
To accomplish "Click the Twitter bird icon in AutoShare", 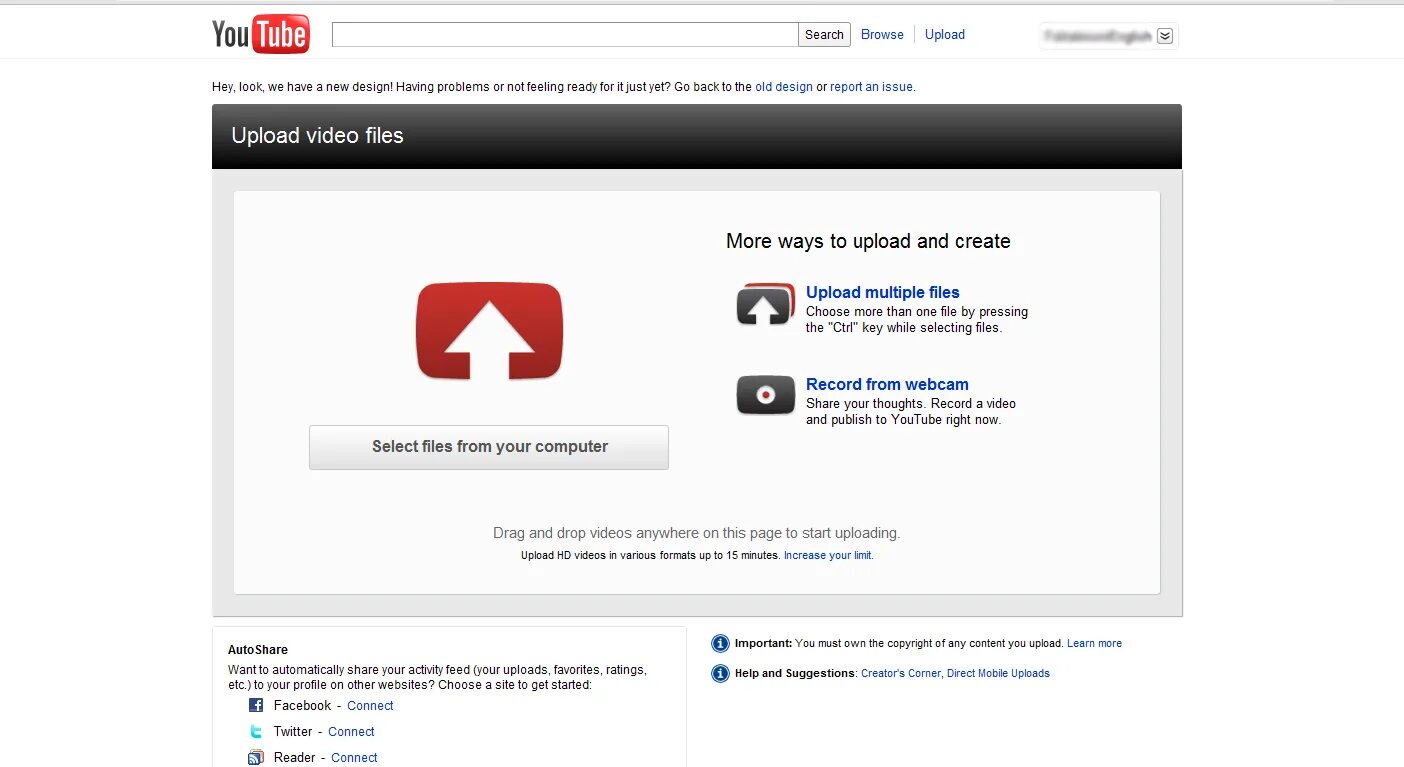I will pos(256,731).
